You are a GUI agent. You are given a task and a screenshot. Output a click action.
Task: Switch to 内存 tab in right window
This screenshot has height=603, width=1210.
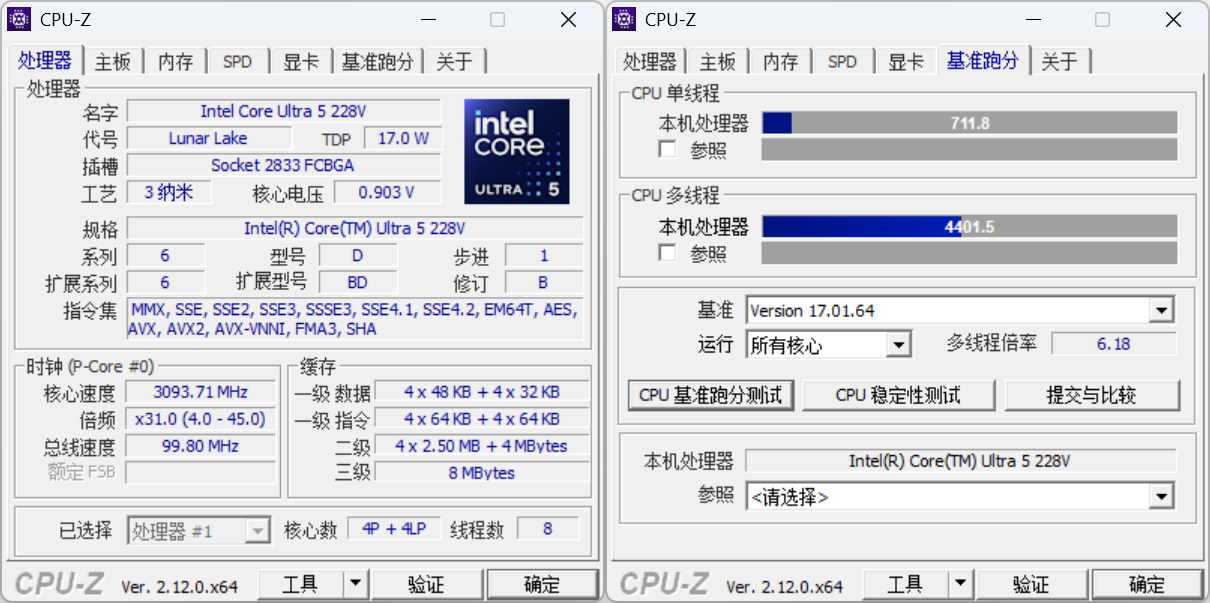click(x=781, y=62)
